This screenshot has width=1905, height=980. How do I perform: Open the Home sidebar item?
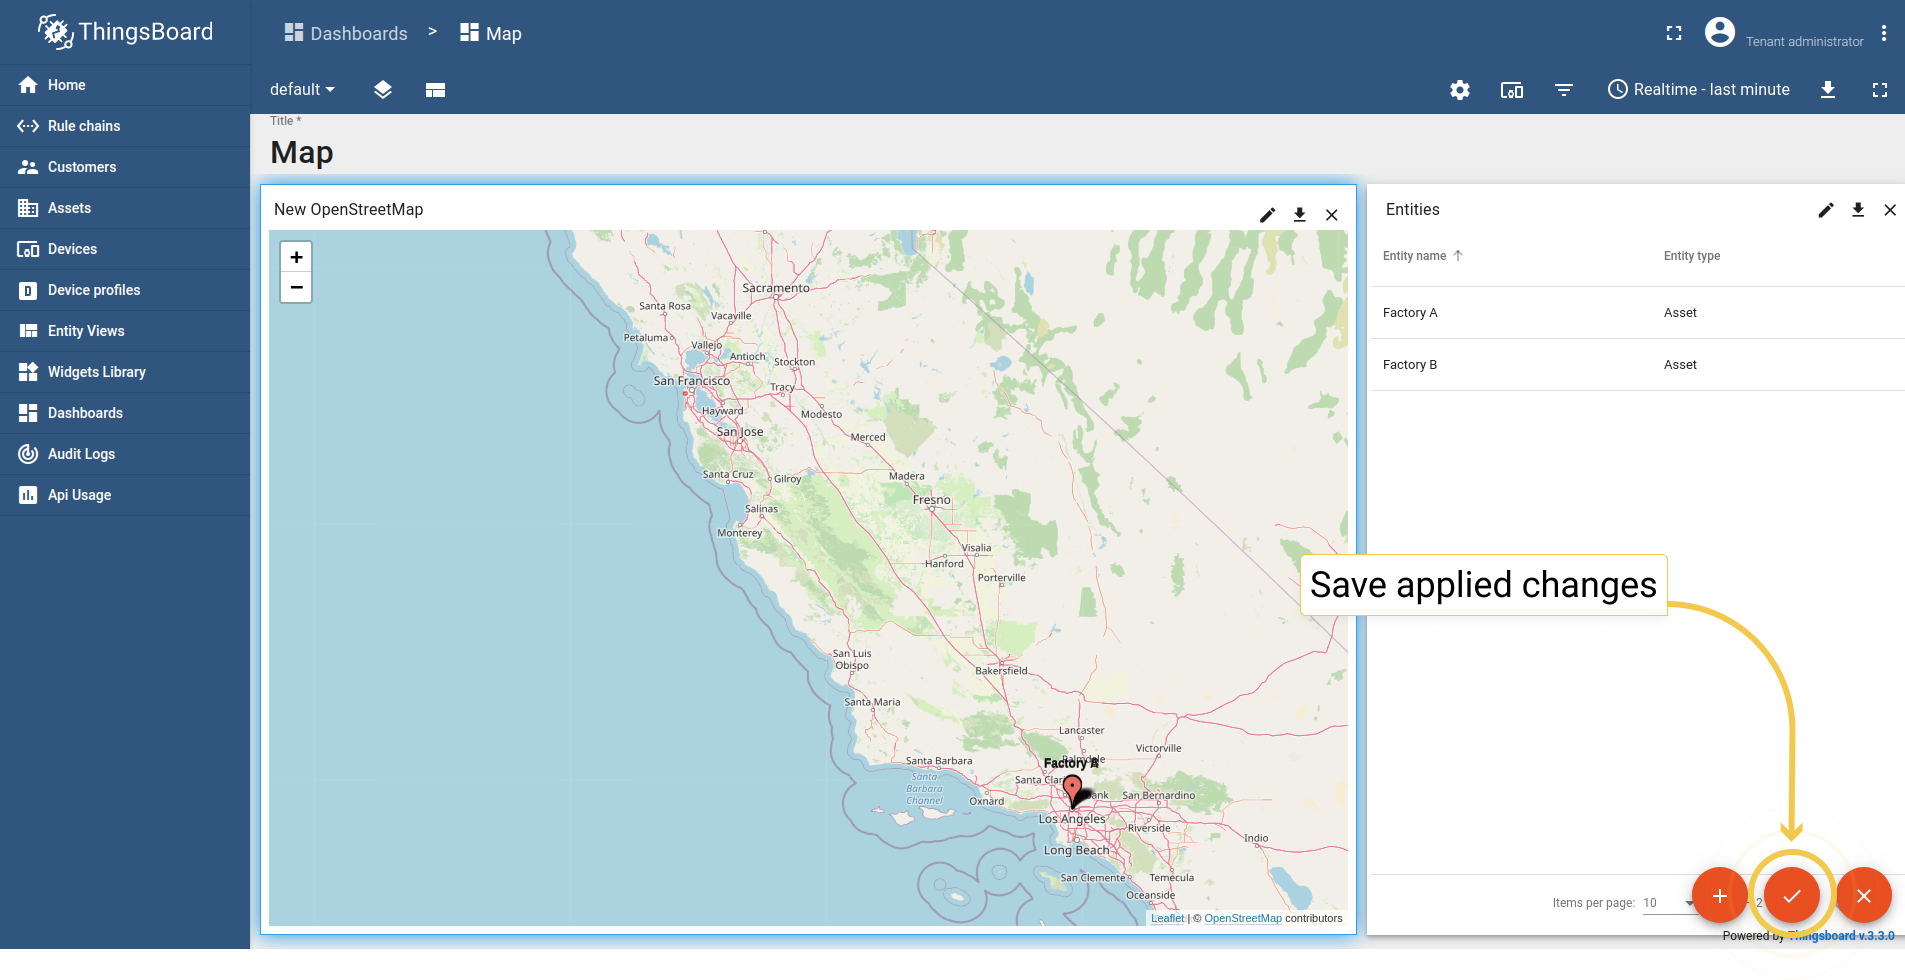point(125,85)
